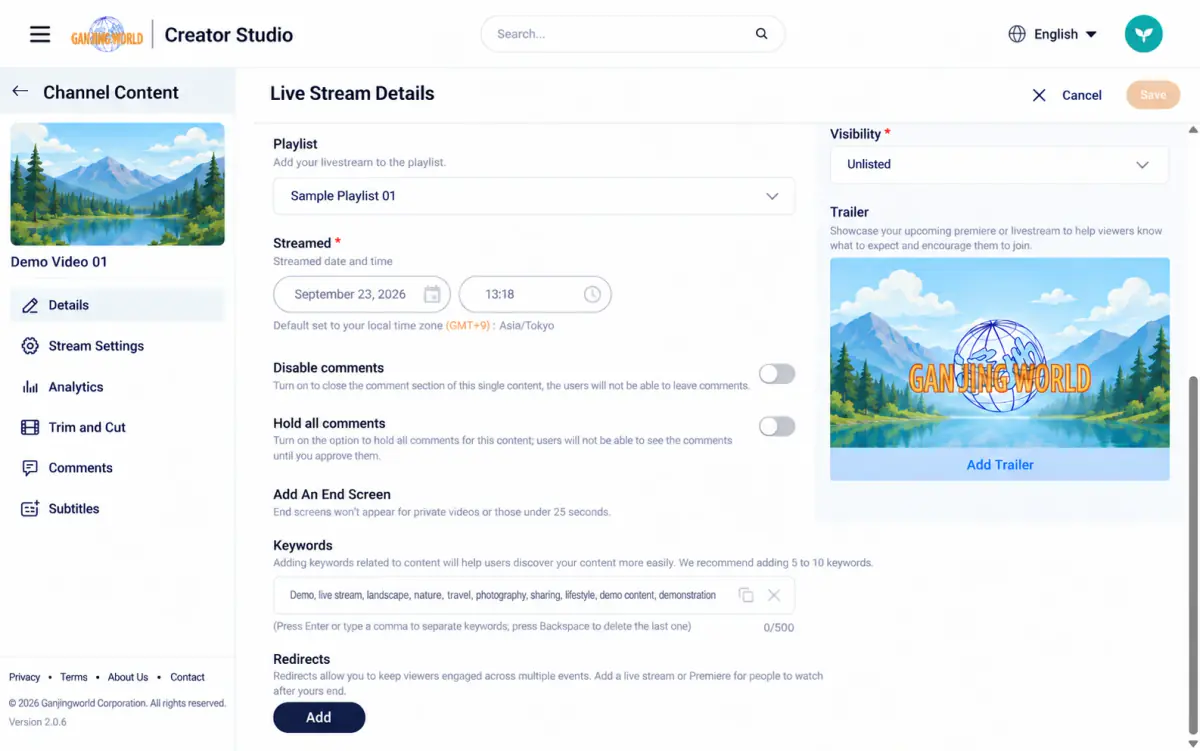The width and height of the screenshot is (1200, 751).
Task: Open the Contact link
Action: (187, 677)
